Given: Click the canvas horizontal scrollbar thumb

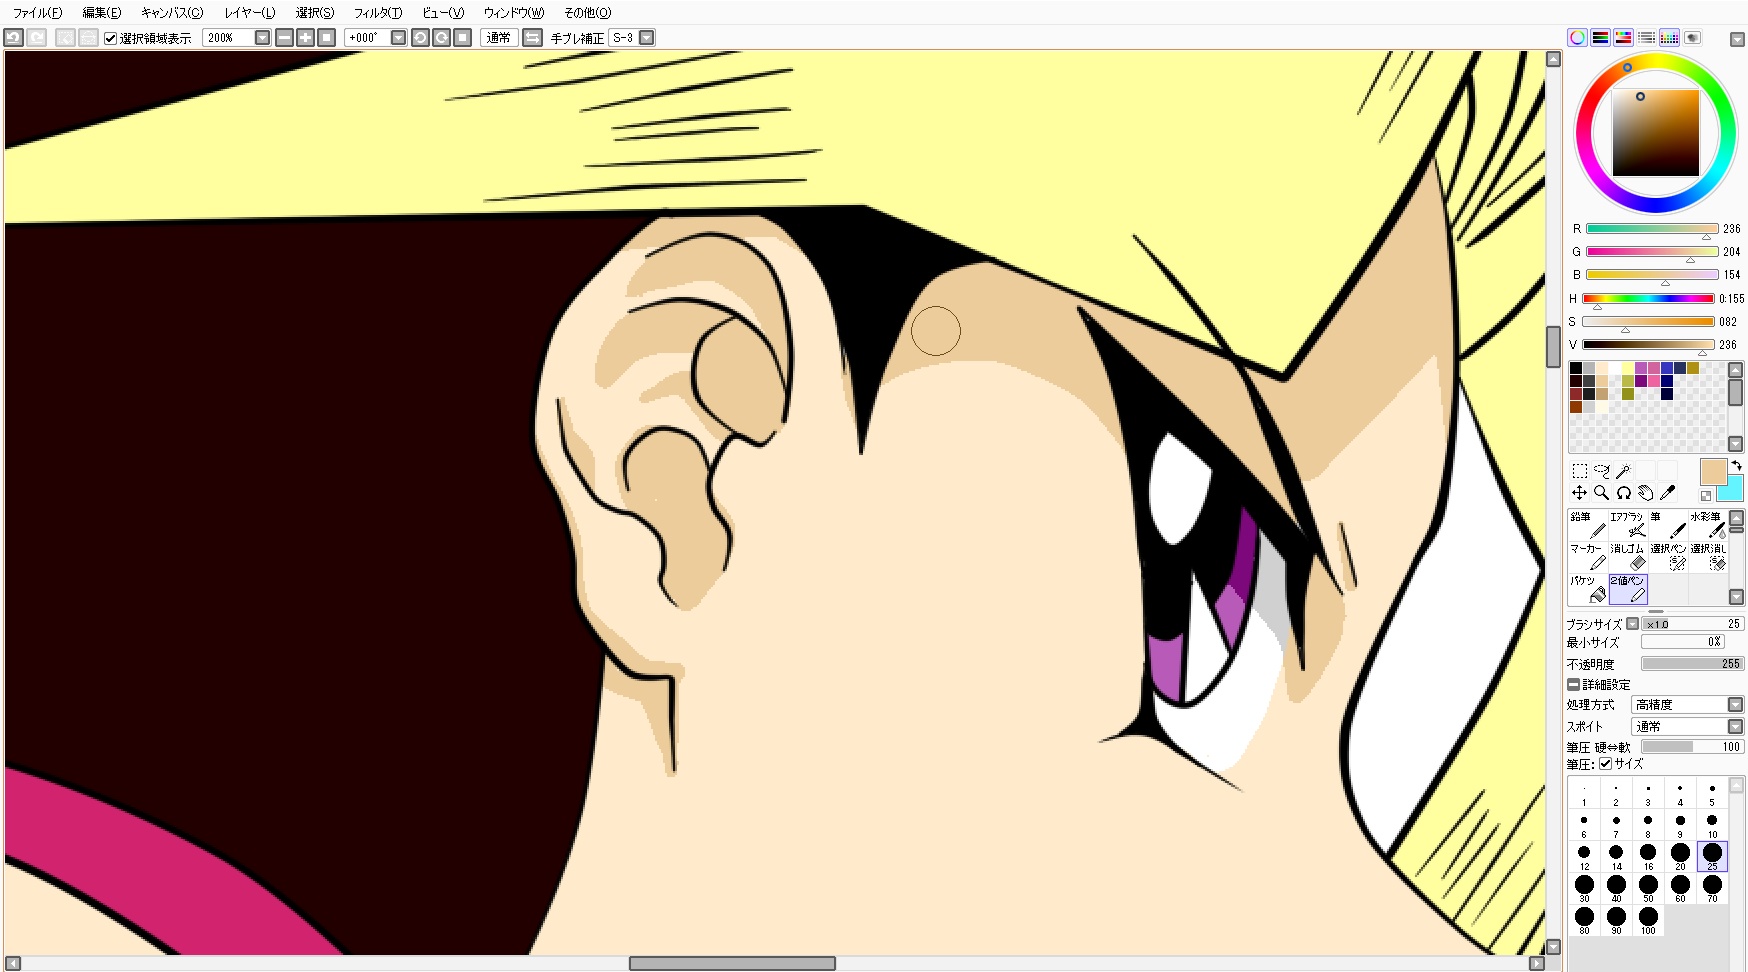Looking at the screenshot, I should tap(732, 964).
